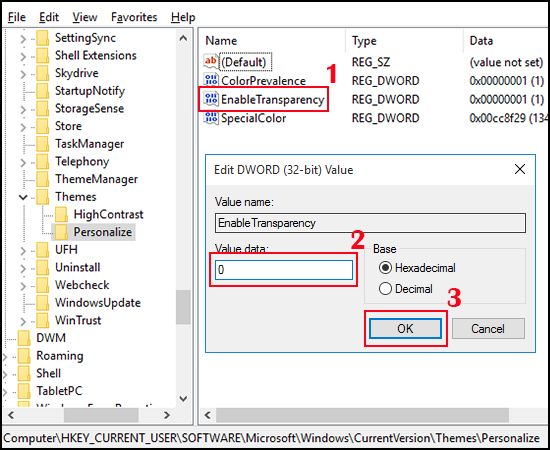Open the File menu

coord(17,17)
